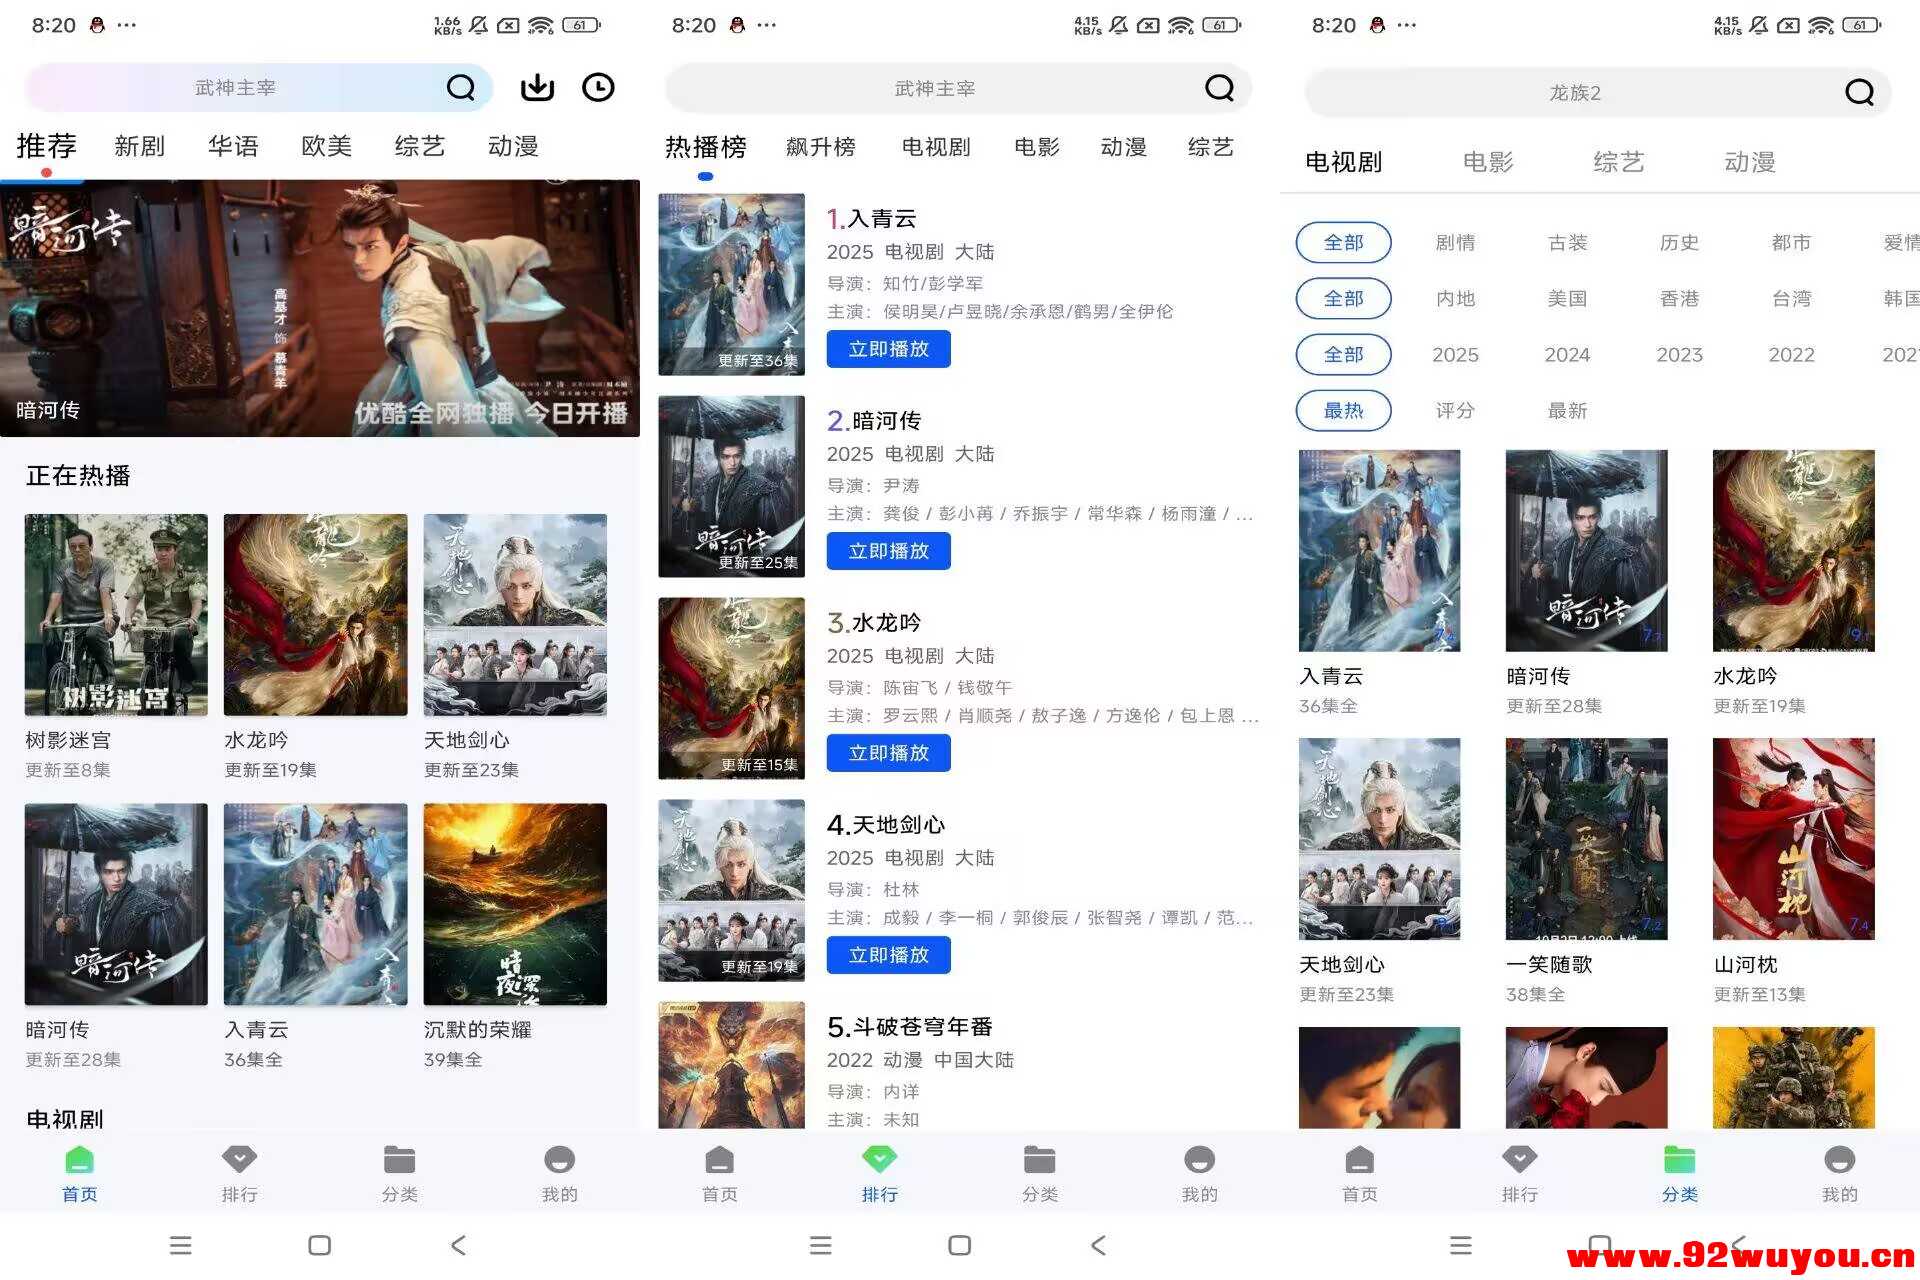Tap the search icon on the 热播榜 screen
This screenshot has width=1920, height=1280.
(1219, 87)
